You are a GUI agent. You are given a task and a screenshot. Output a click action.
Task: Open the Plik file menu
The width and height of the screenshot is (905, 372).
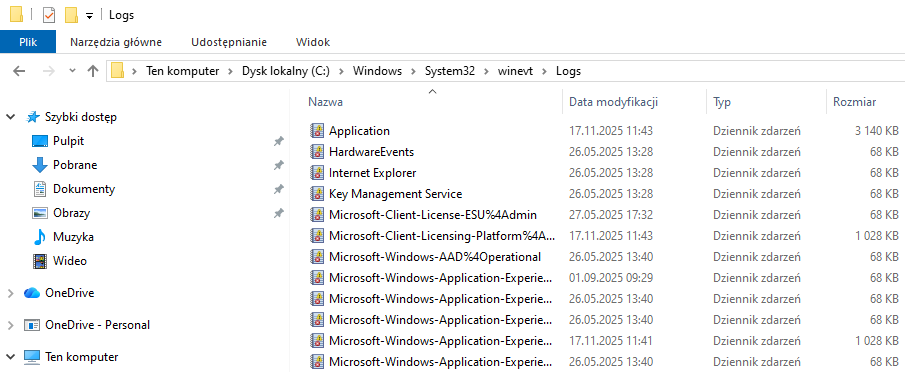(28, 42)
